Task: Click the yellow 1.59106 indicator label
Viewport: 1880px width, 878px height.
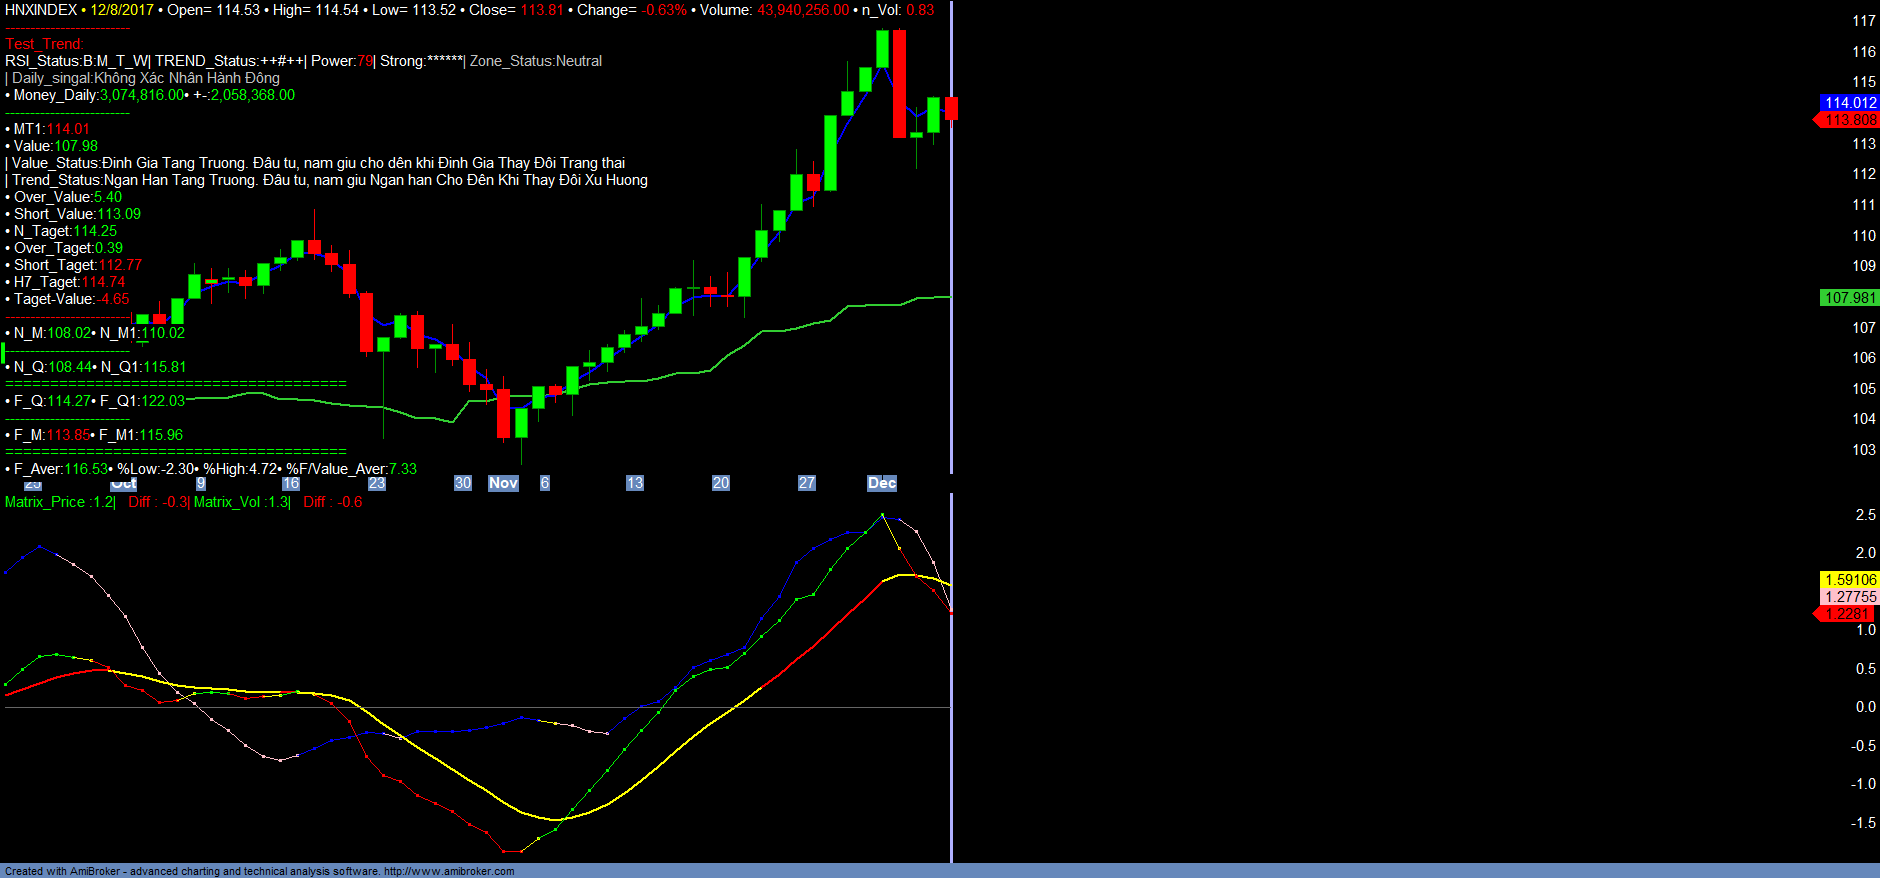Action: point(1849,580)
